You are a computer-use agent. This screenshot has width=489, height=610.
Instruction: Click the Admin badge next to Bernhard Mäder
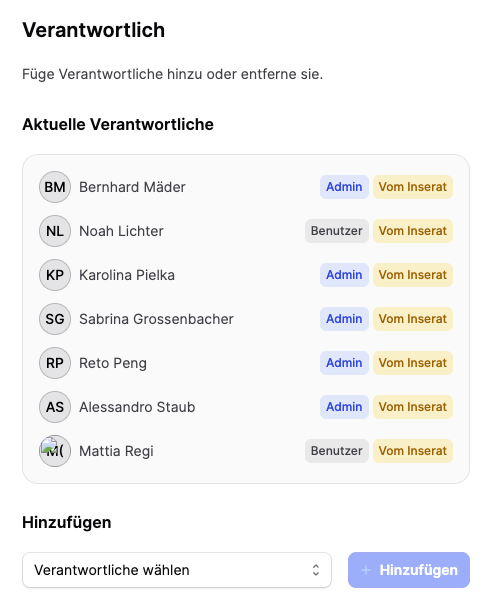click(x=344, y=187)
